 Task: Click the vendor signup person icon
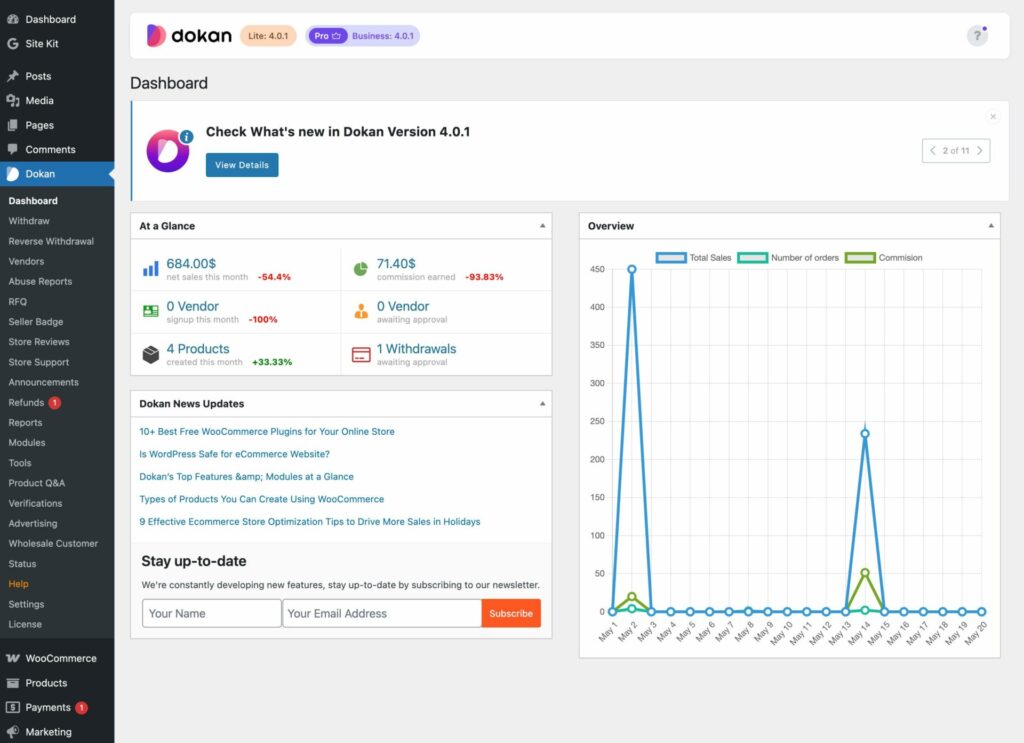coord(152,311)
